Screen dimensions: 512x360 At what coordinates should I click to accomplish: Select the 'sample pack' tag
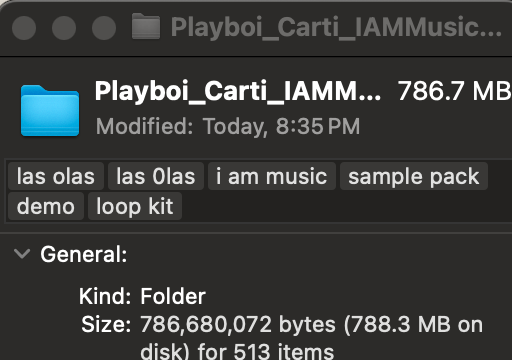(414, 176)
